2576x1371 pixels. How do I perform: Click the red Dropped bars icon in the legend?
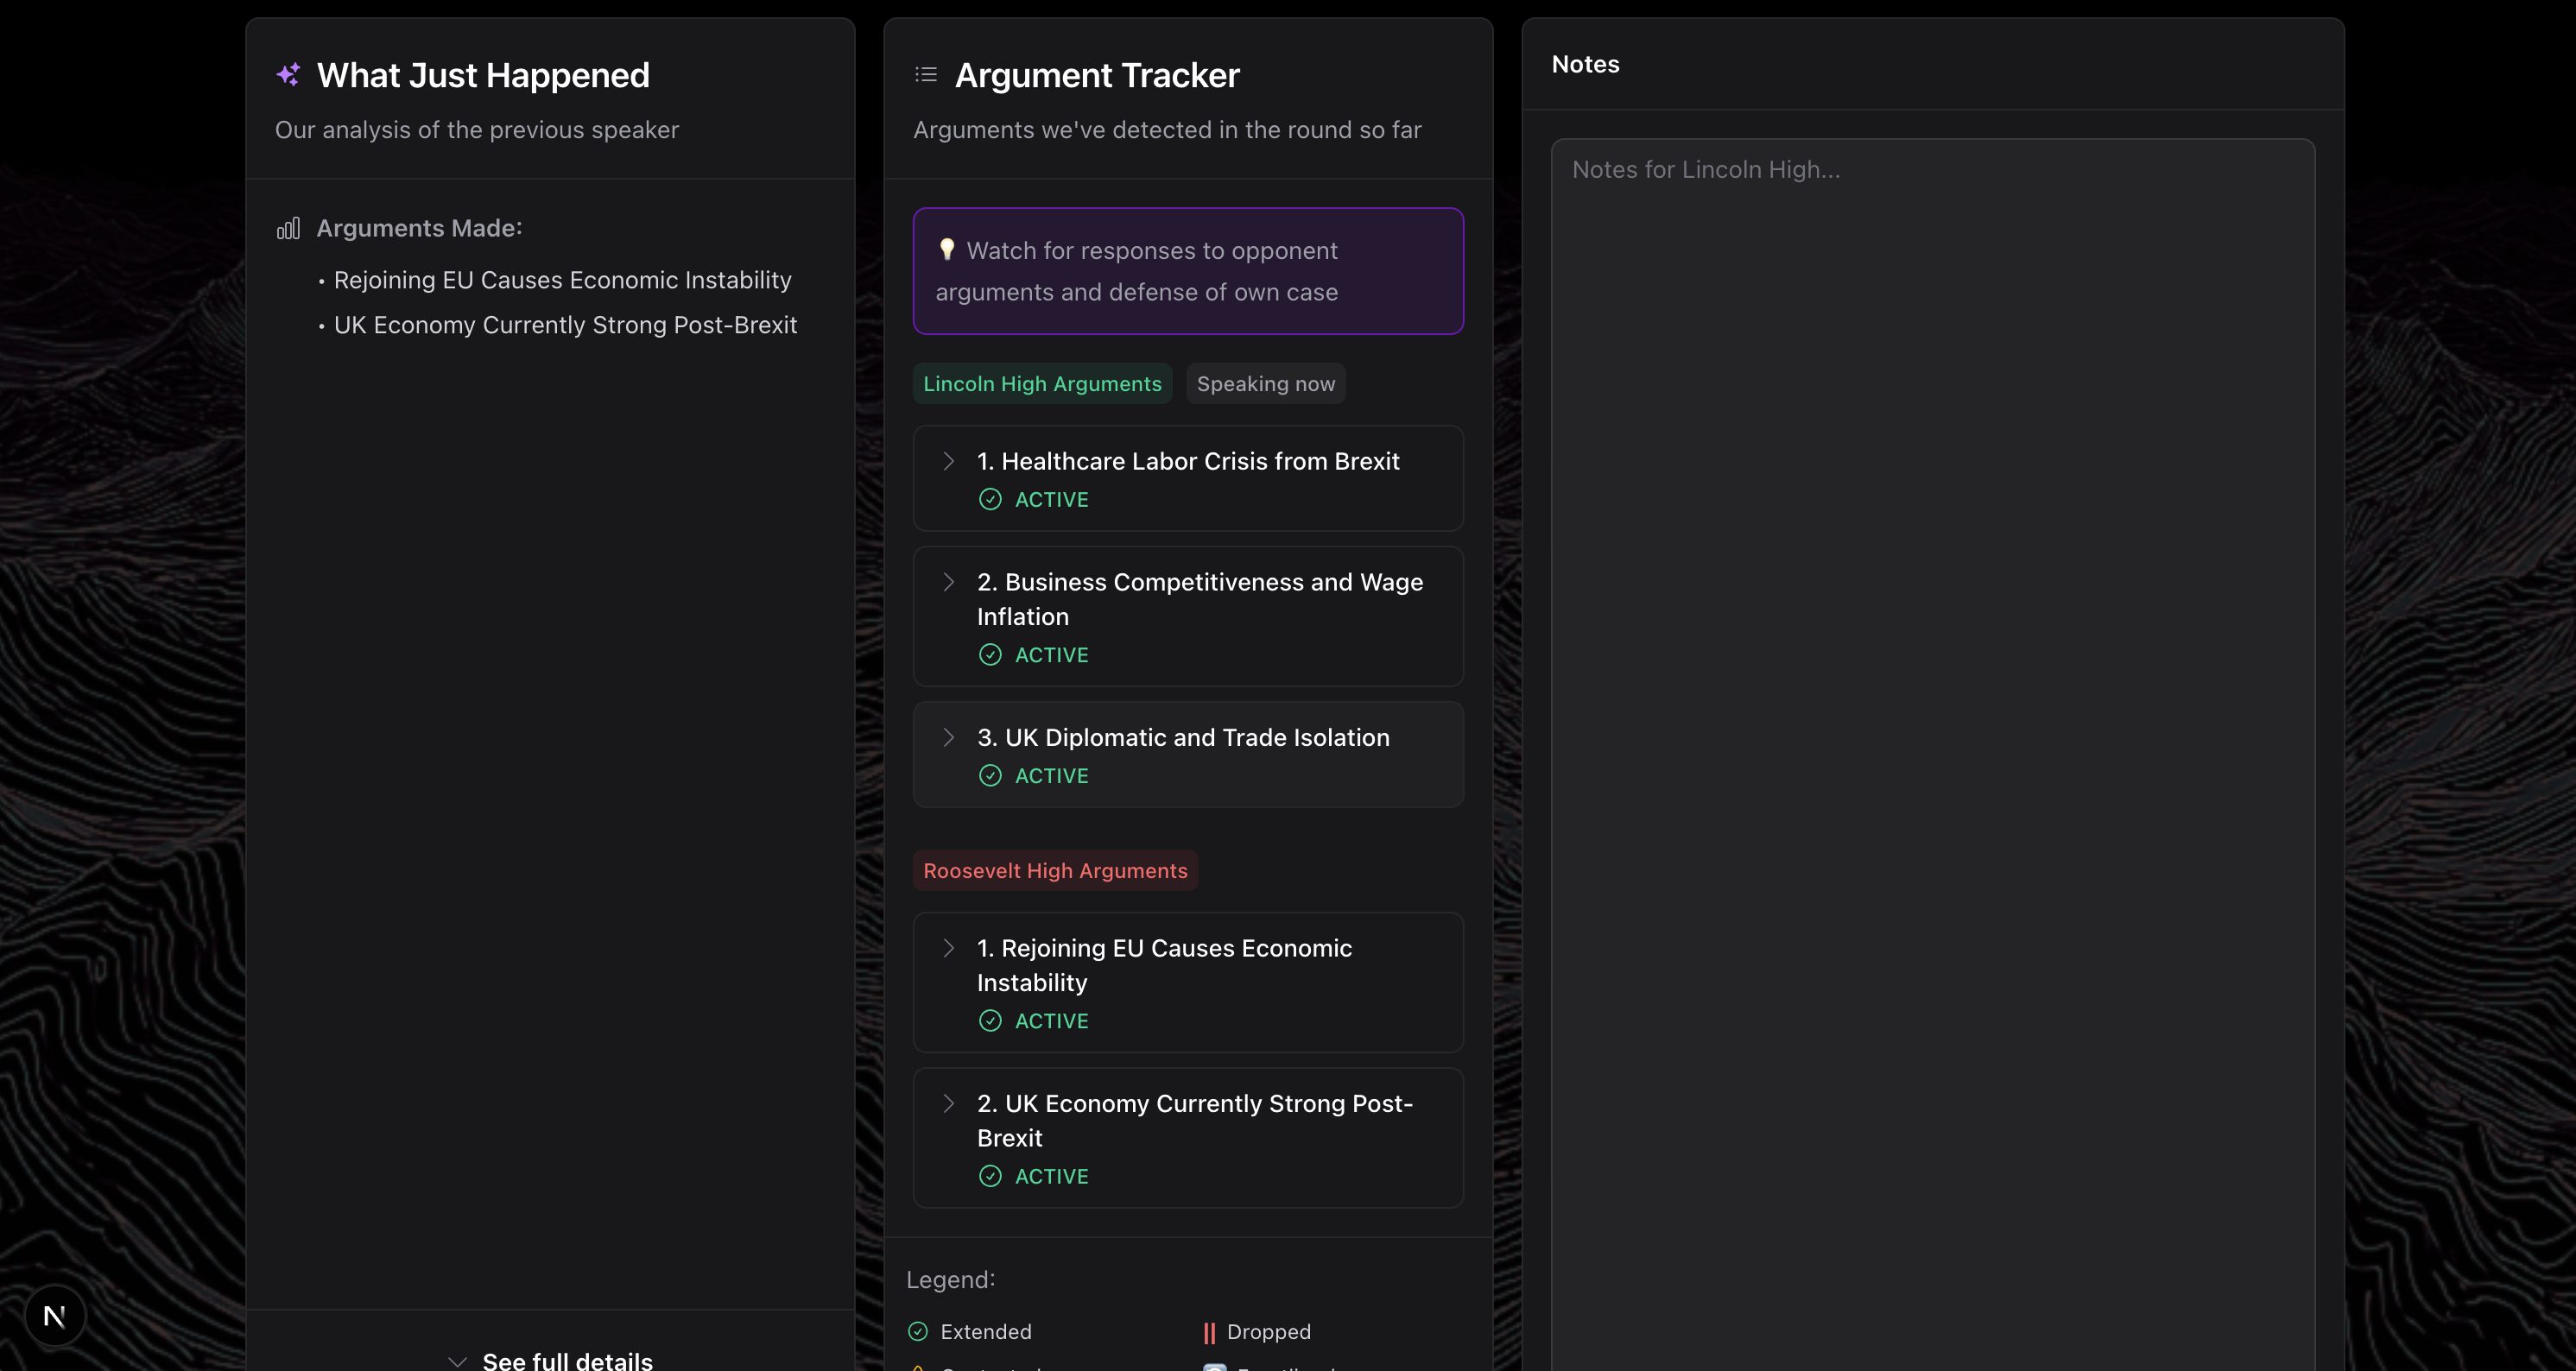1209,1332
